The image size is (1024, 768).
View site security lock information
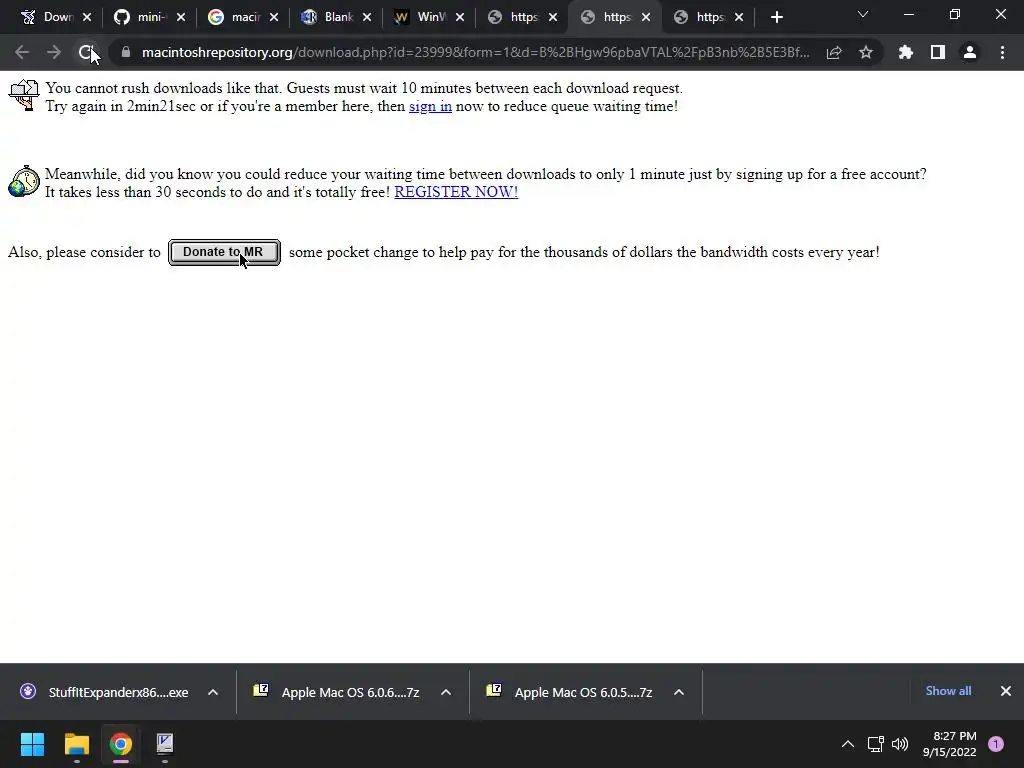point(126,52)
